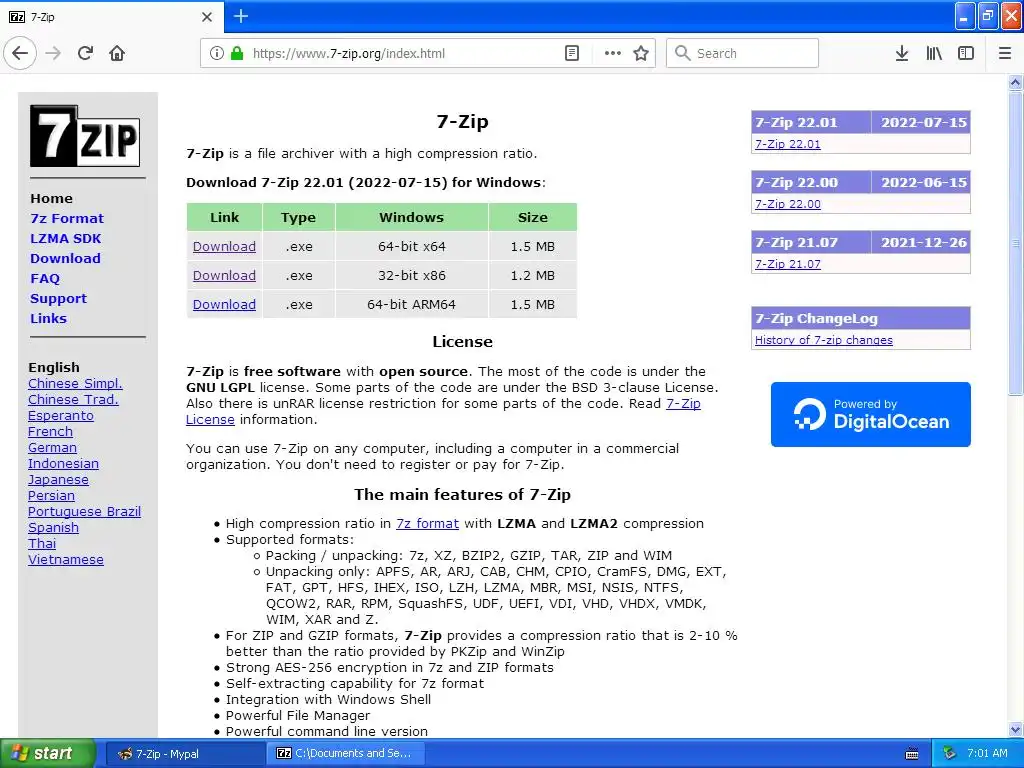Open the hamburger application menu
Image resolution: width=1024 pixels, height=768 pixels.
pos(1004,54)
